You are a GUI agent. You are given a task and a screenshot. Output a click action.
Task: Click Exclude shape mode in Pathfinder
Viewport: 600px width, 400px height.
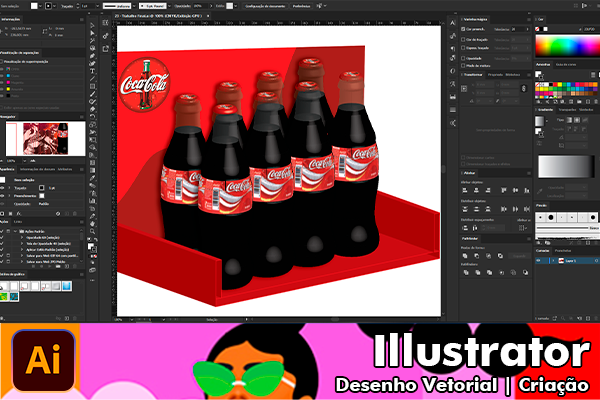[x=500, y=256]
